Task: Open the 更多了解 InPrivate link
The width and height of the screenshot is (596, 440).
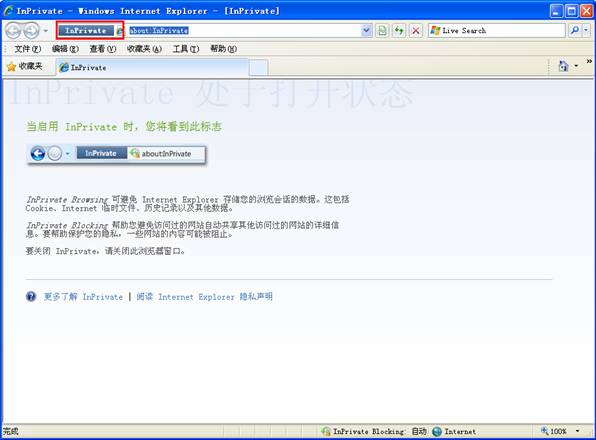Action: pos(83,296)
